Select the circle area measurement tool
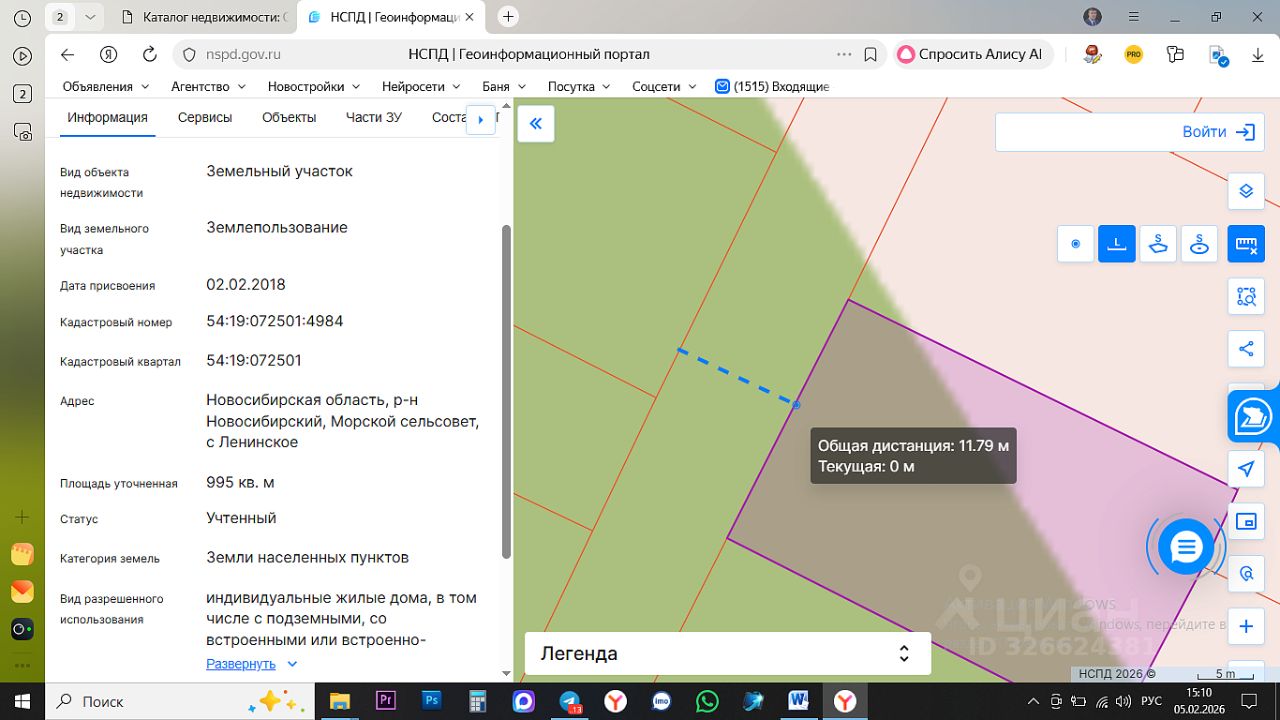Screen dimensions: 1280x720 click(1199, 244)
